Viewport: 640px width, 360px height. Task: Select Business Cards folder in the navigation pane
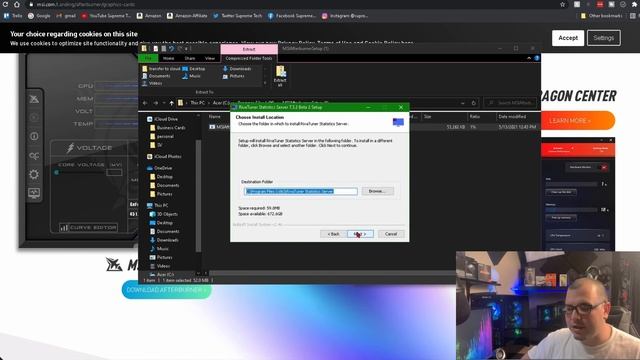tap(167, 127)
